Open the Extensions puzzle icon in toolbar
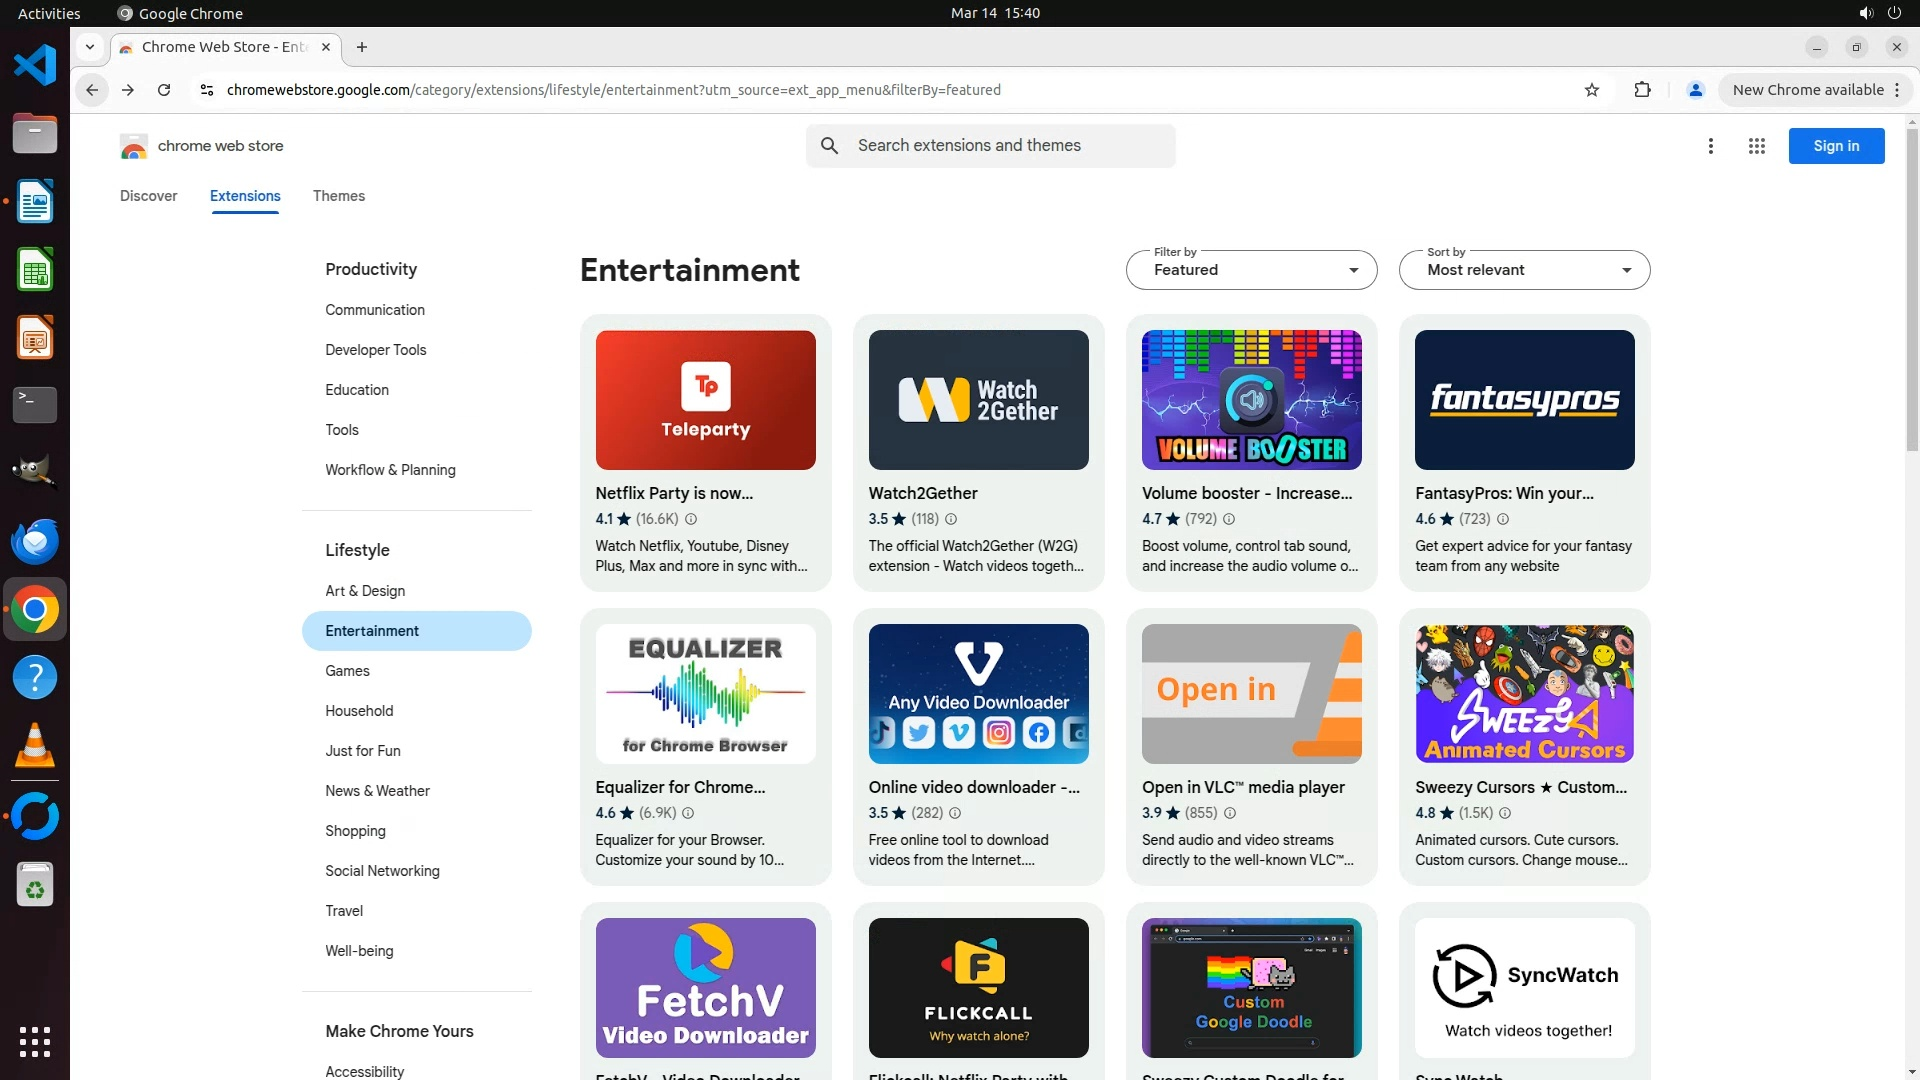 1642,90
